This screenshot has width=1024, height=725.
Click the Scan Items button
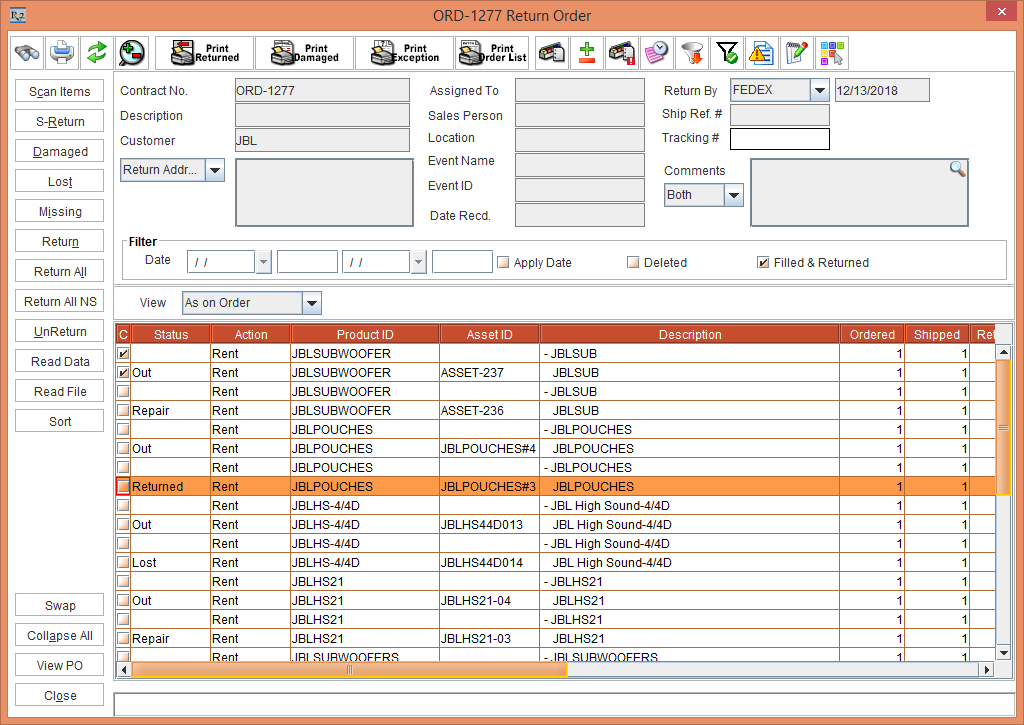pyautogui.click(x=60, y=92)
